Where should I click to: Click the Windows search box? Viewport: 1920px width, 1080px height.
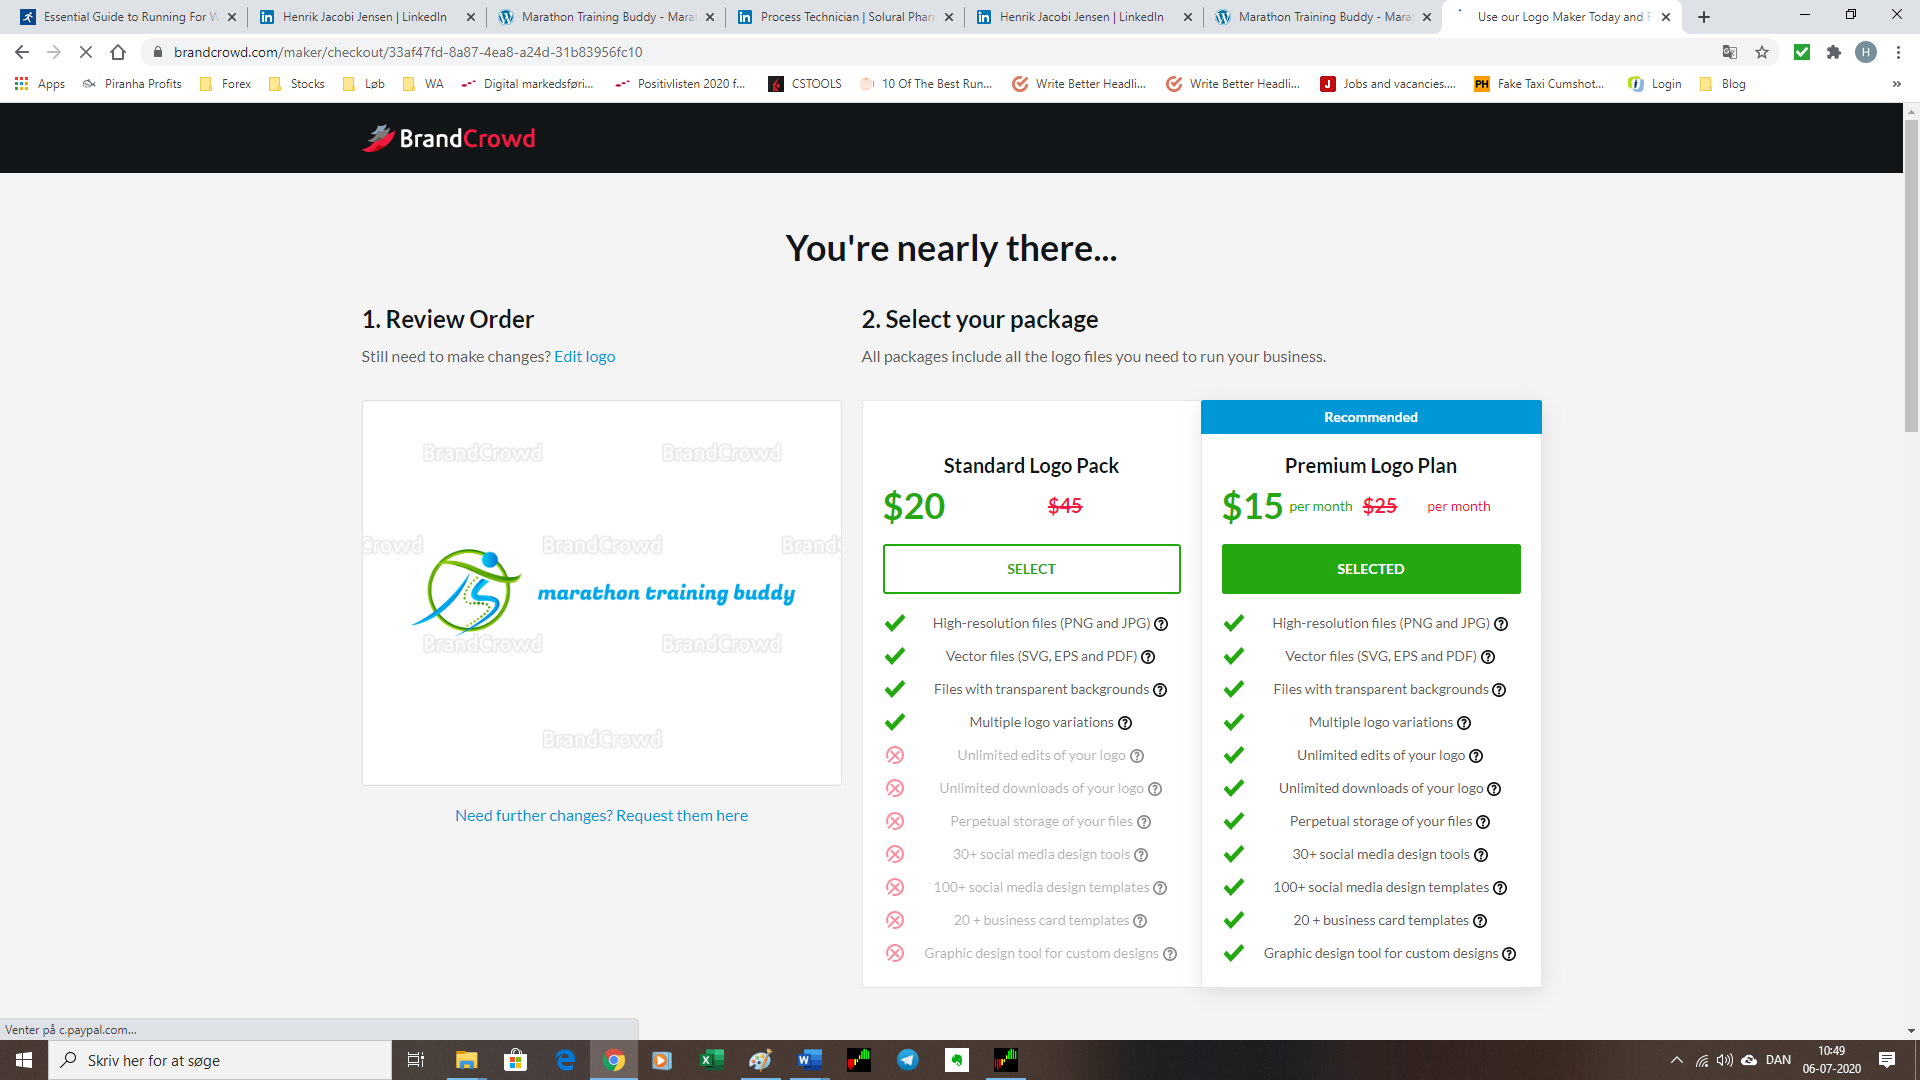point(220,1060)
